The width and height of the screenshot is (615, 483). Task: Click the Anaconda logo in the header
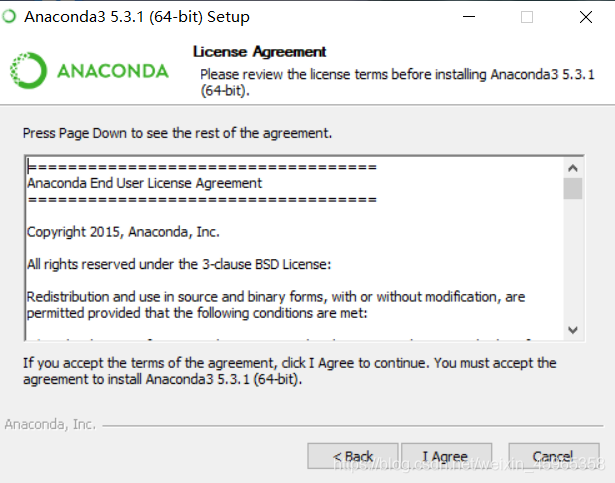pos(89,71)
